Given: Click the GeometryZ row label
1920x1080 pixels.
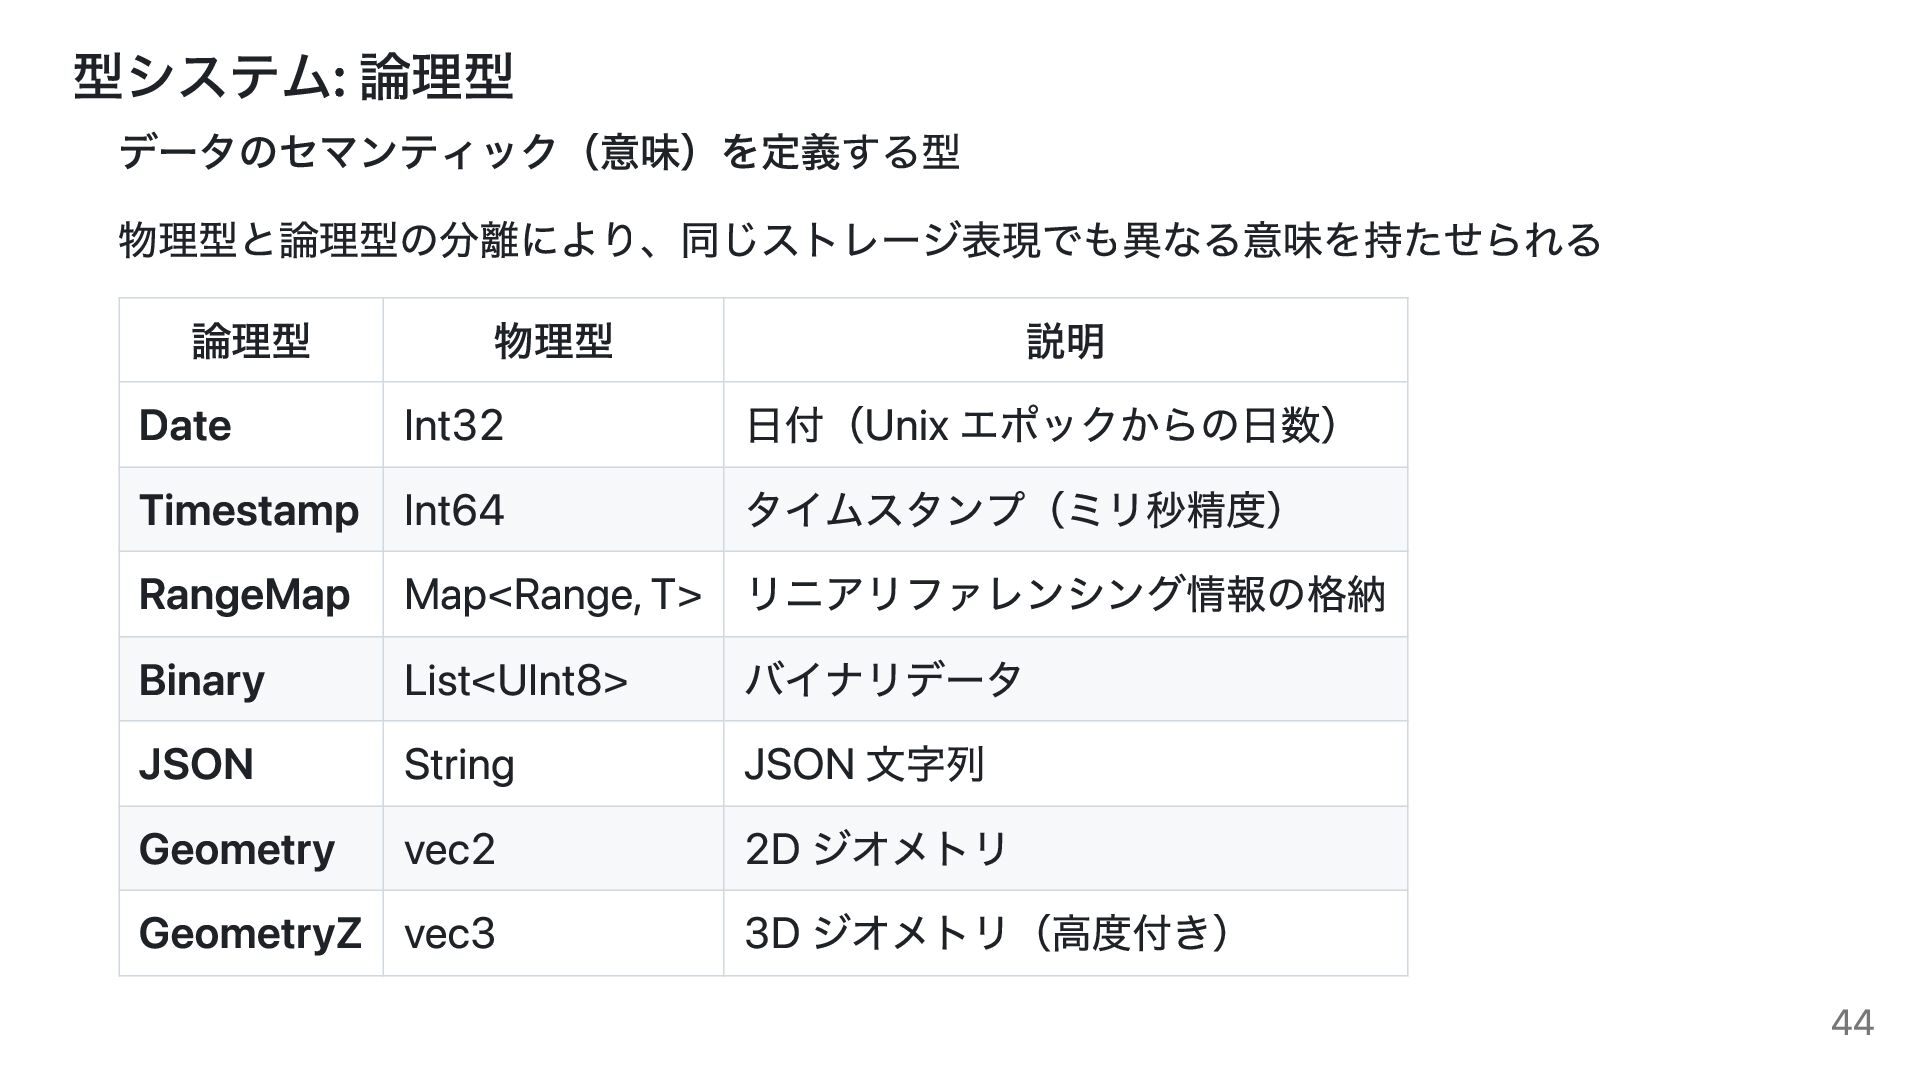Looking at the screenshot, I should [250, 934].
